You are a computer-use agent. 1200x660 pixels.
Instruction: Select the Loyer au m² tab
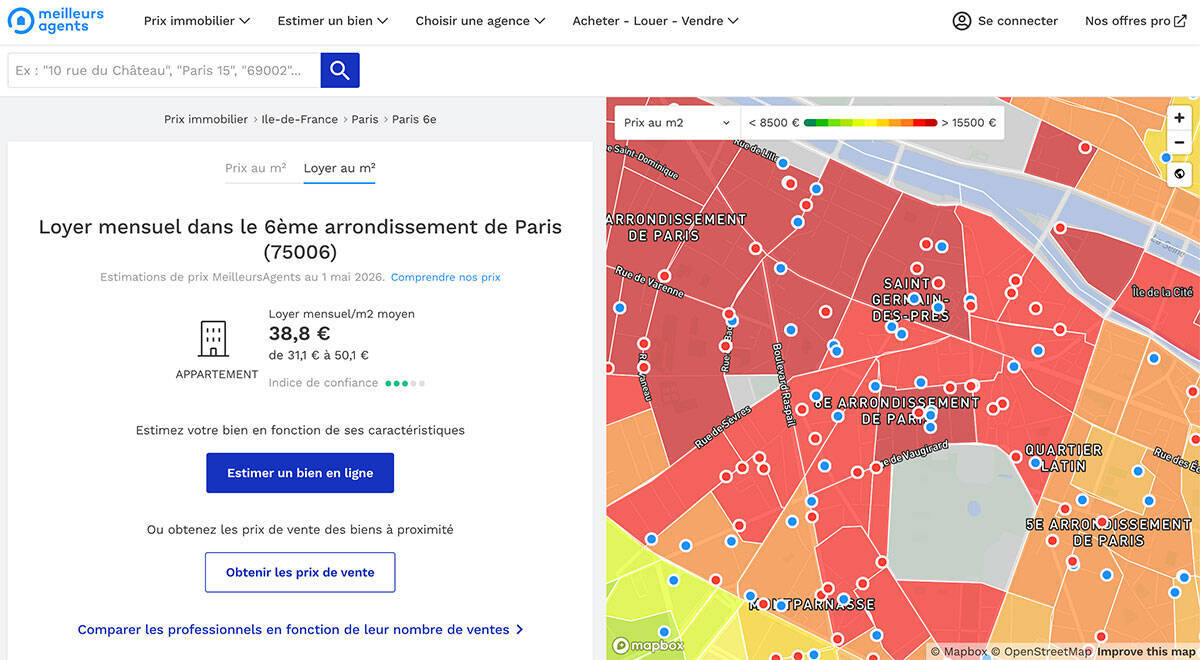340,168
